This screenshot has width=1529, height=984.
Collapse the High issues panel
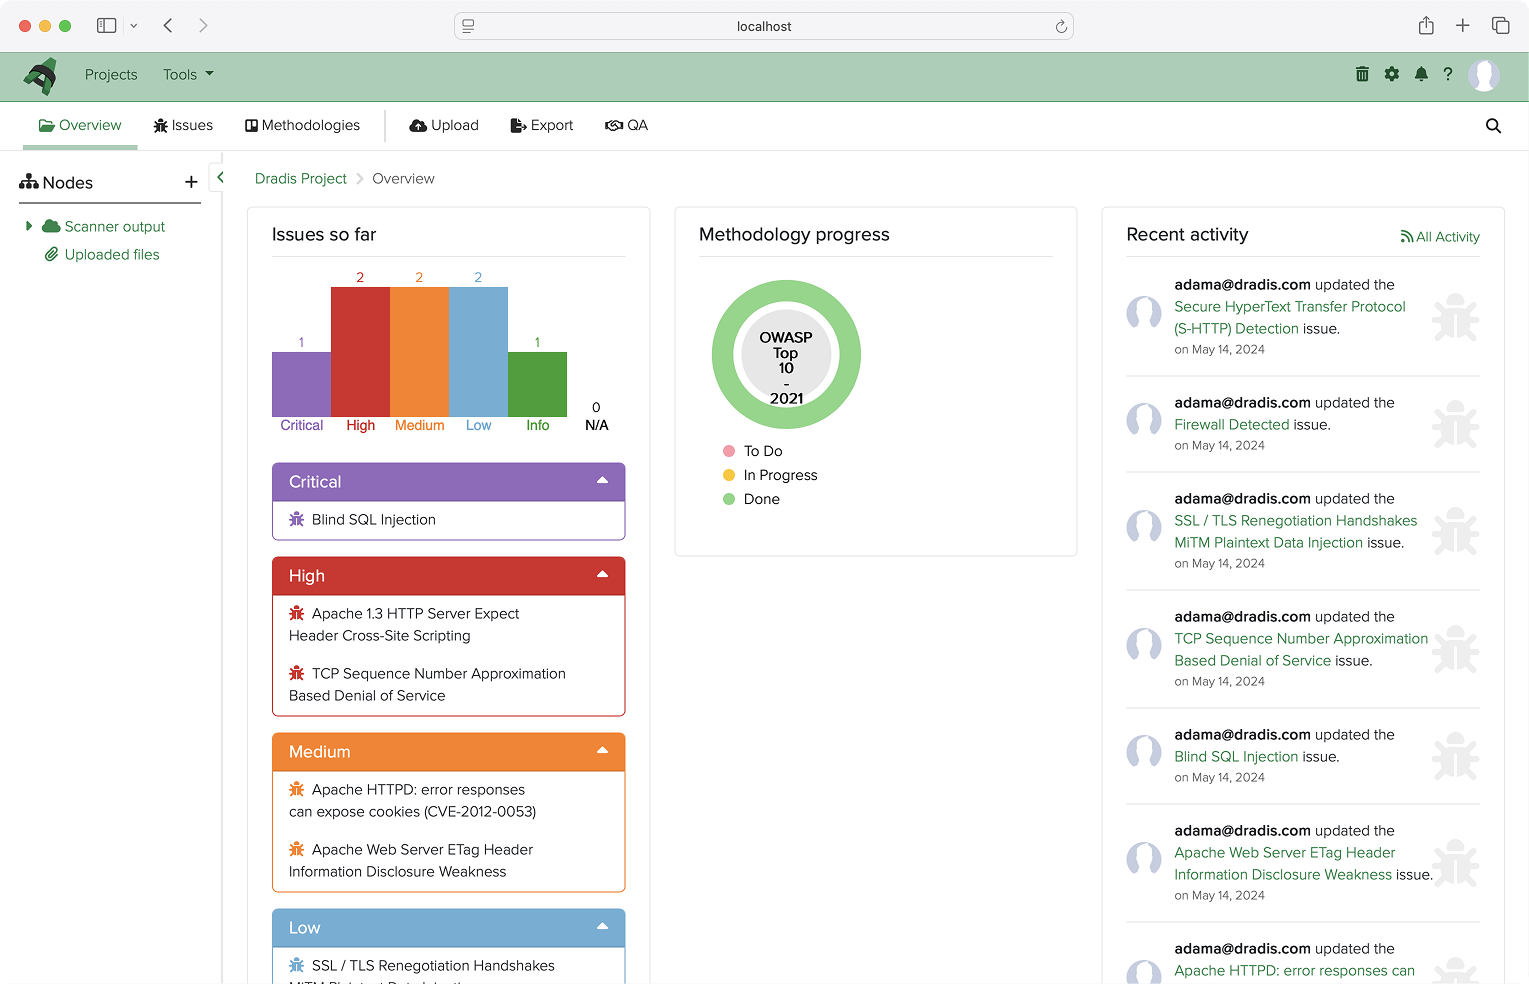(602, 575)
